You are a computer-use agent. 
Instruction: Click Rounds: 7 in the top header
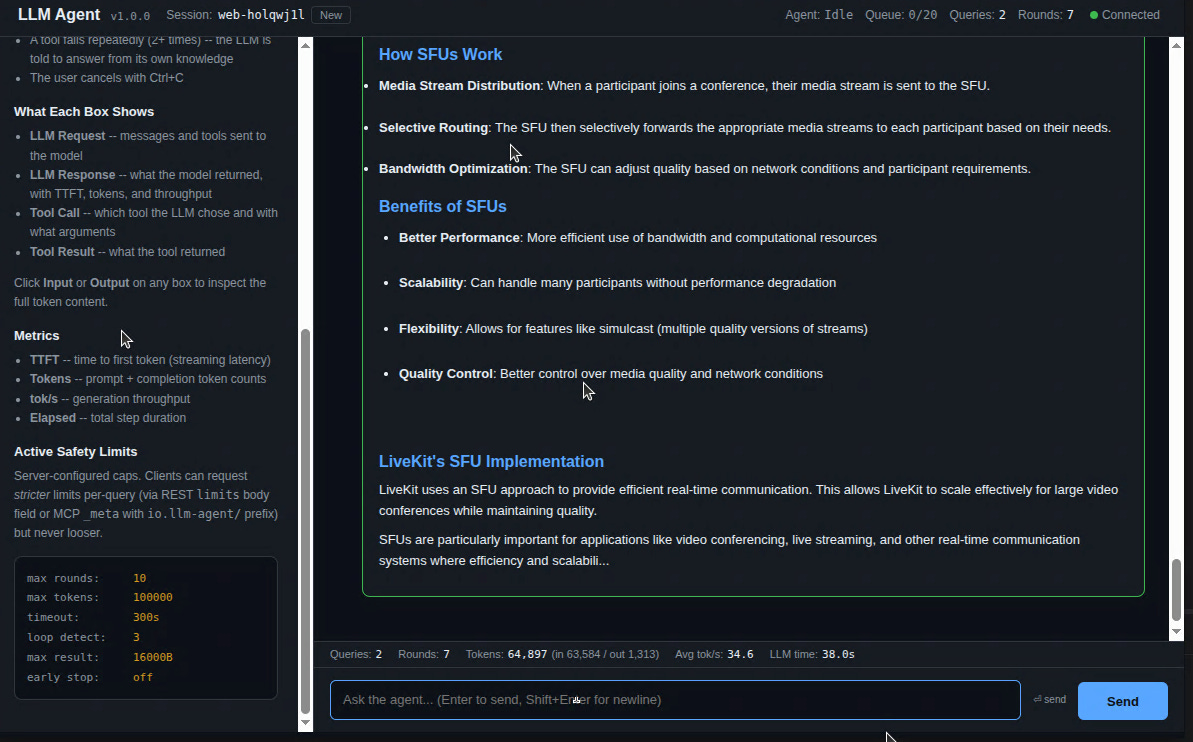pyautogui.click(x=1045, y=15)
